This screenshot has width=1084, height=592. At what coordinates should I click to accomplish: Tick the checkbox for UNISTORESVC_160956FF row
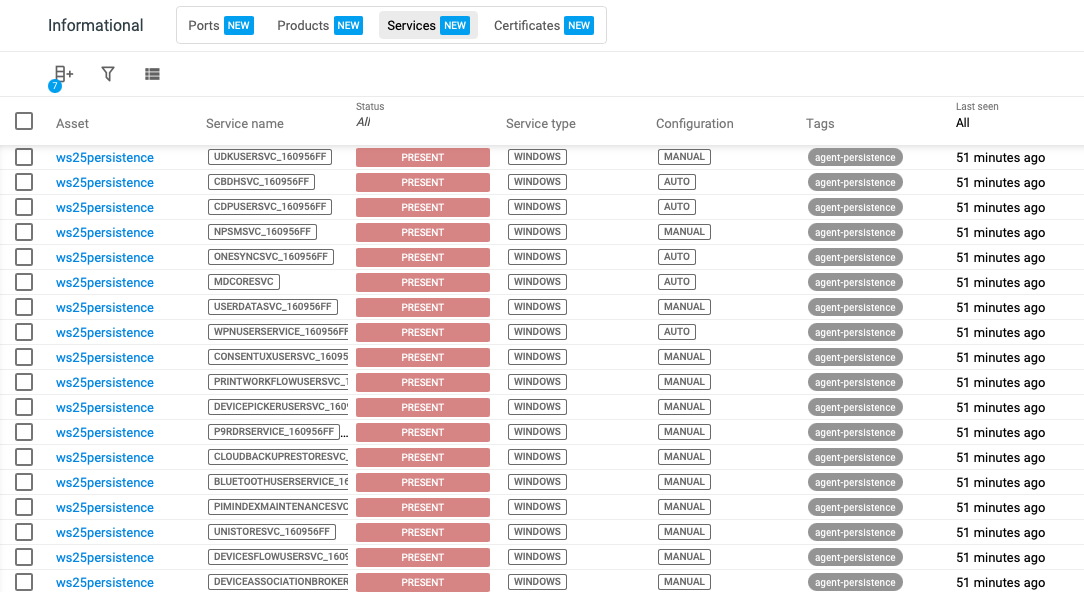(24, 532)
